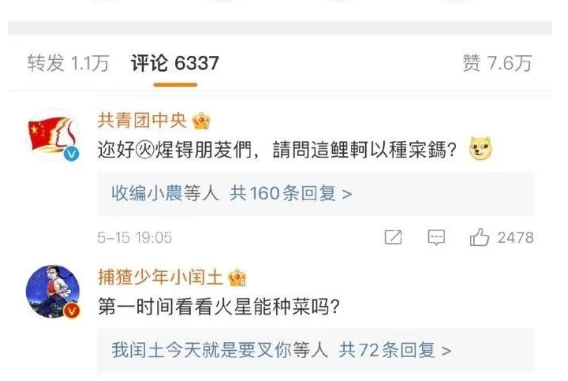Open replier 我闰土今天就是要叉你 link
The width and height of the screenshot is (568, 381).
coord(201,350)
